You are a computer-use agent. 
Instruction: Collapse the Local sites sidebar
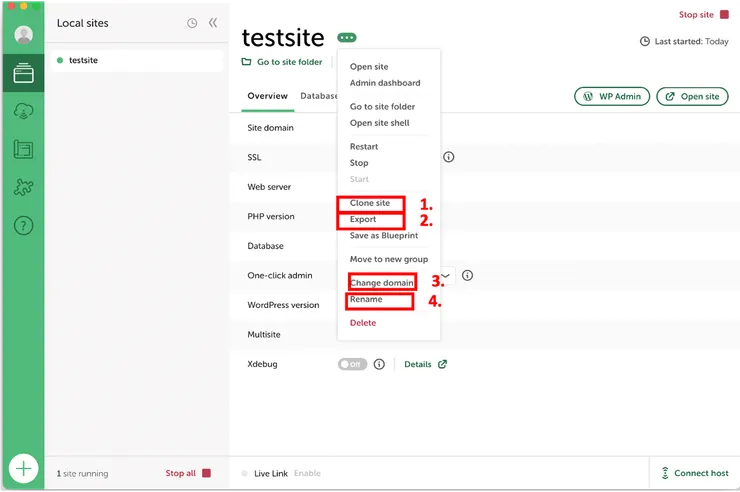(x=213, y=23)
